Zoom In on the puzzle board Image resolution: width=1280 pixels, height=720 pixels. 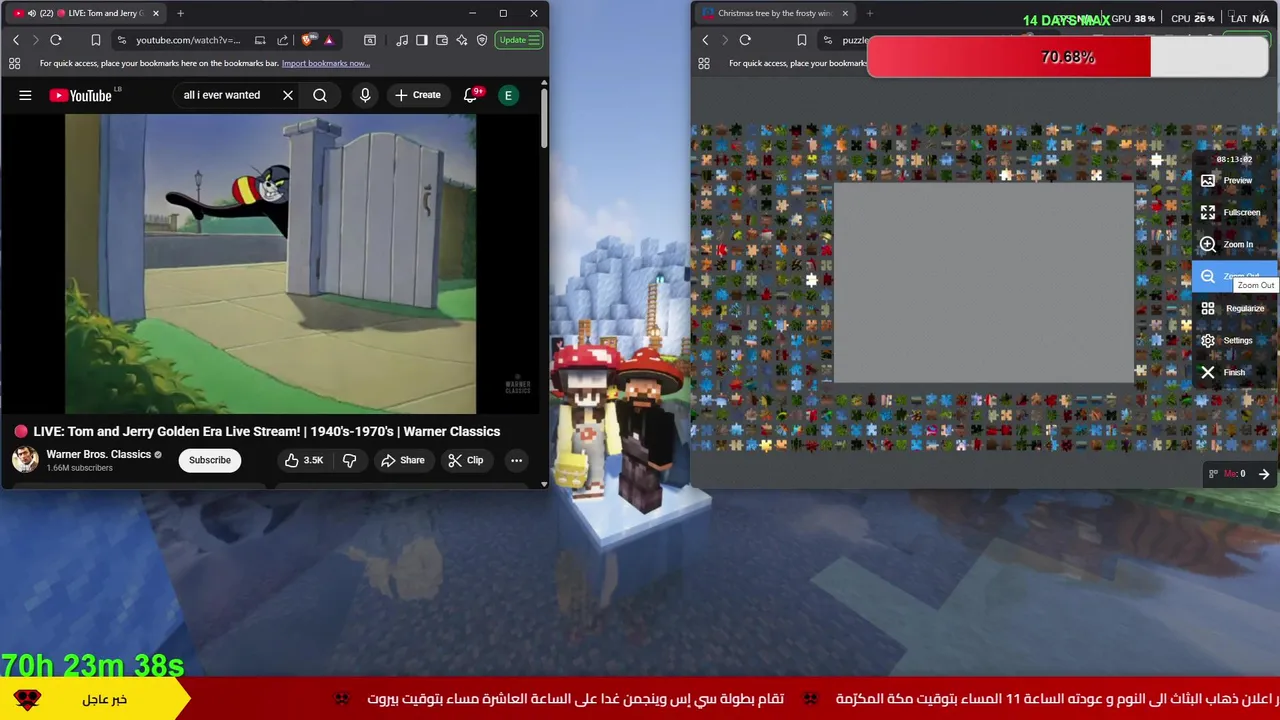tap(1235, 245)
